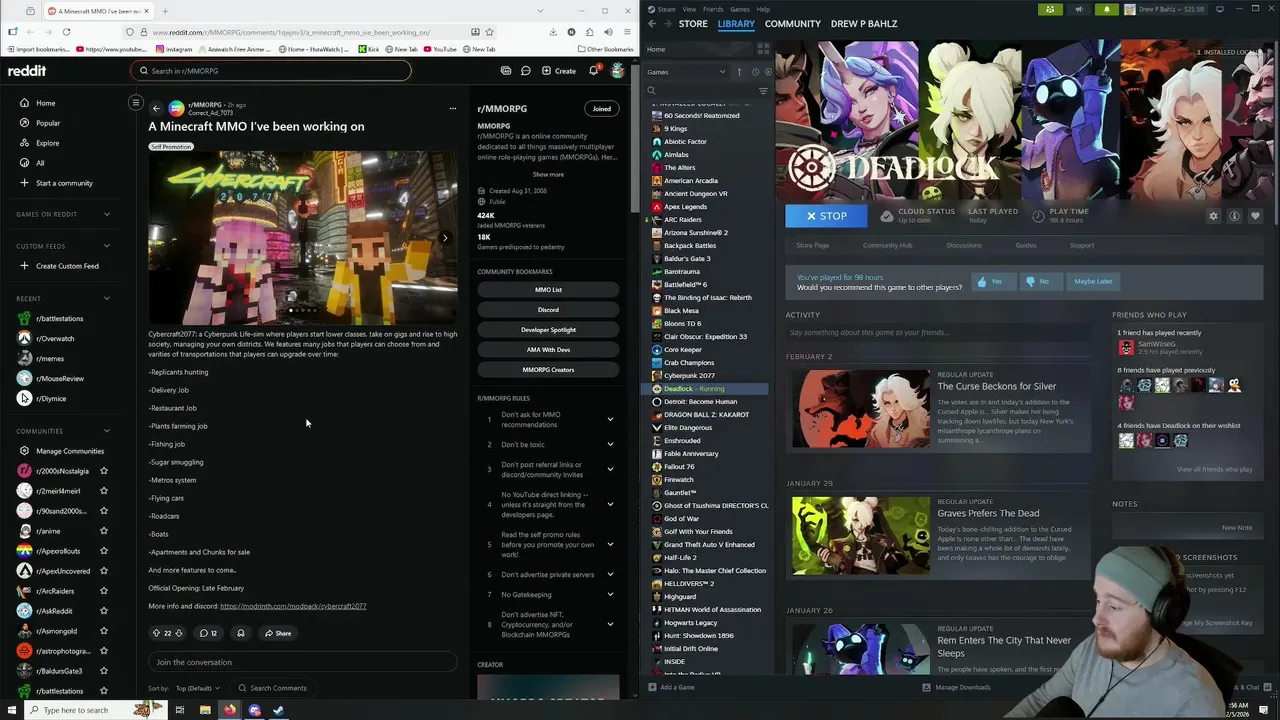Toggle recent activity sort clock icon

pos(754,72)
